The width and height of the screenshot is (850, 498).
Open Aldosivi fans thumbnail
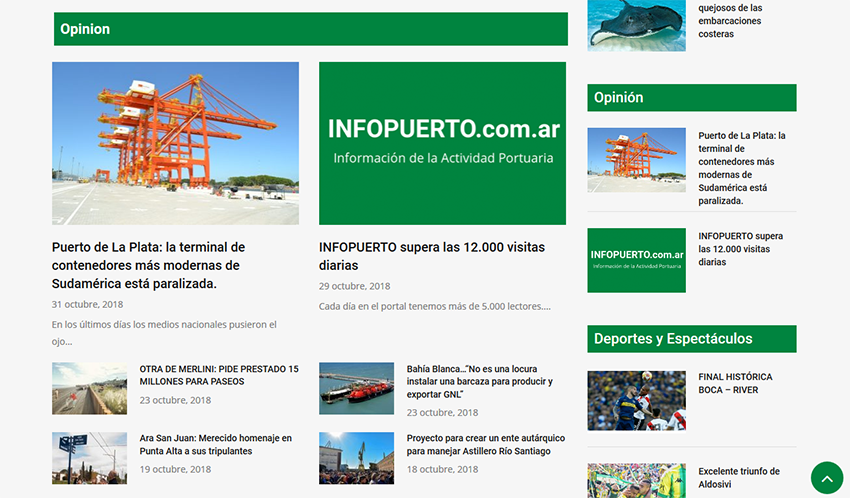[x=636, y=481]
